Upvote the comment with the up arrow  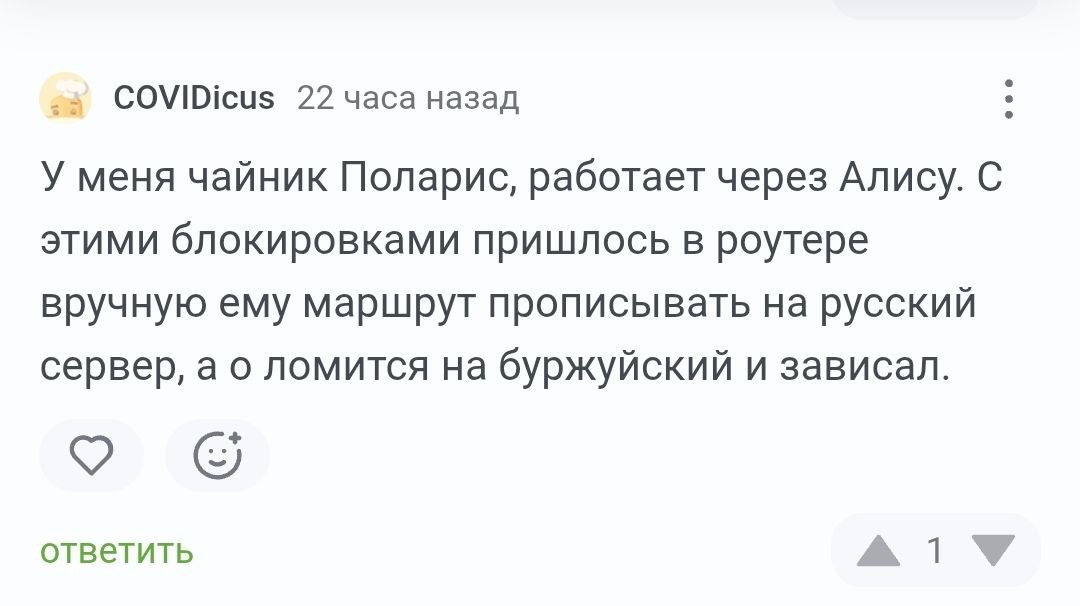879,551
